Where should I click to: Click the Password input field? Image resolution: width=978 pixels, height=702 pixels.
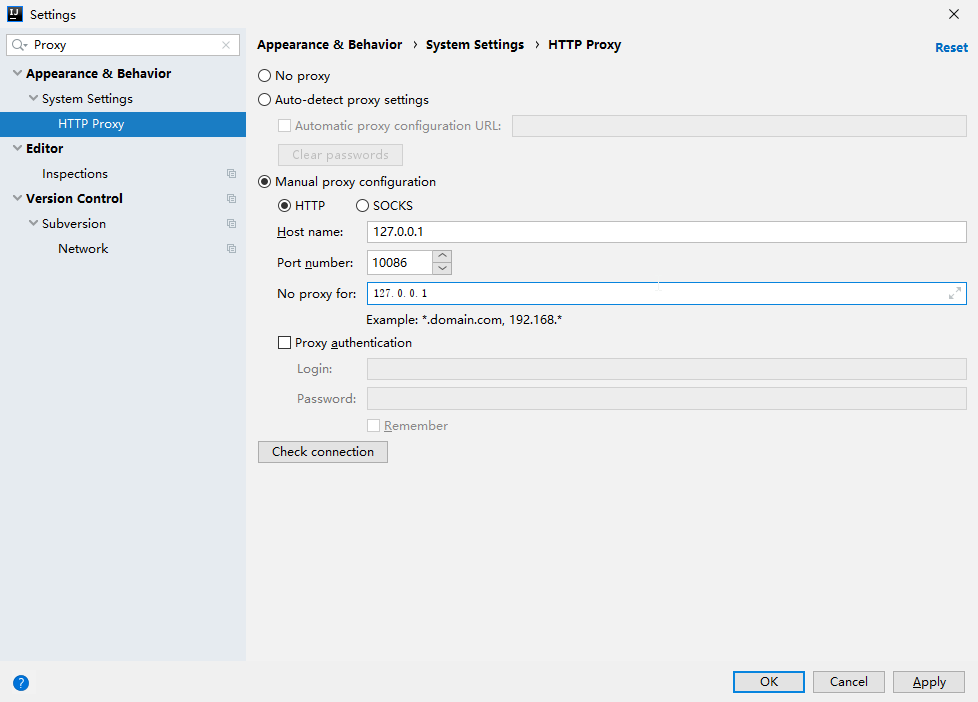click(667, 399)
